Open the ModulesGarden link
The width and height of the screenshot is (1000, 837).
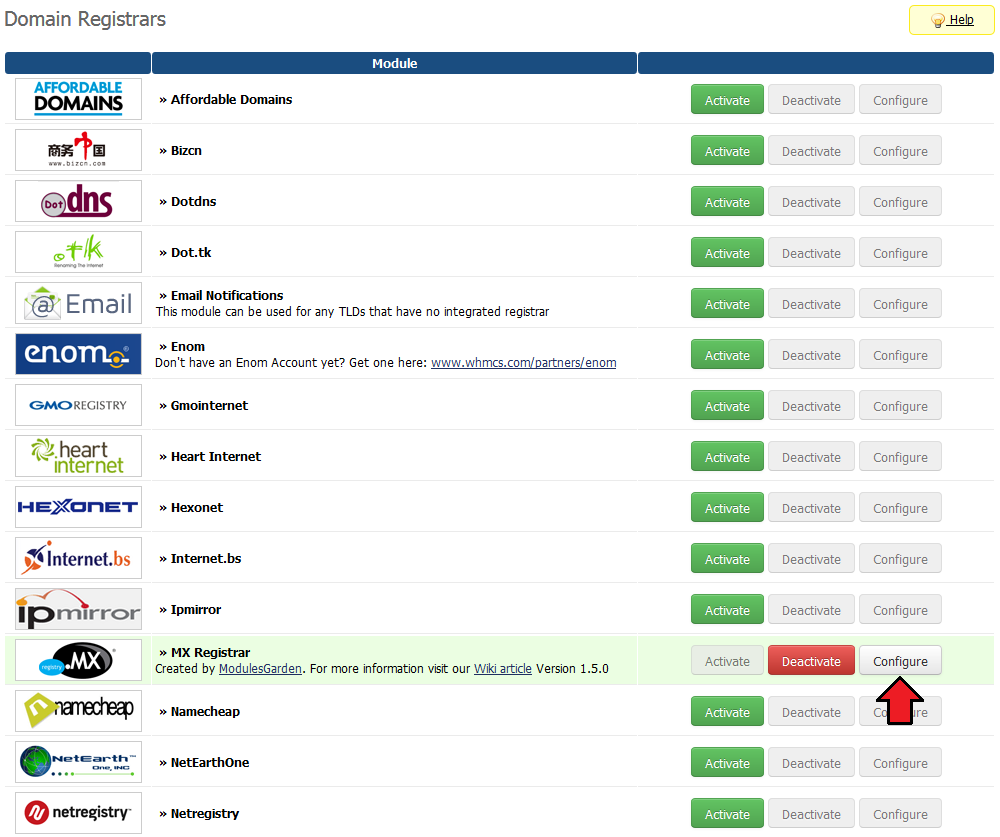point(260,669)
